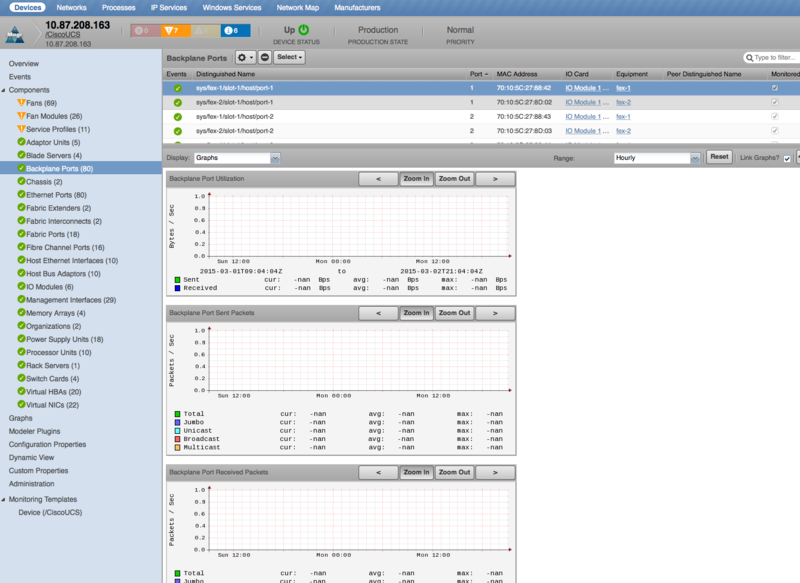This screenshot has height=583, width=800.
Task: Click the error events badge showing 7
Action: tap(176, 31)
